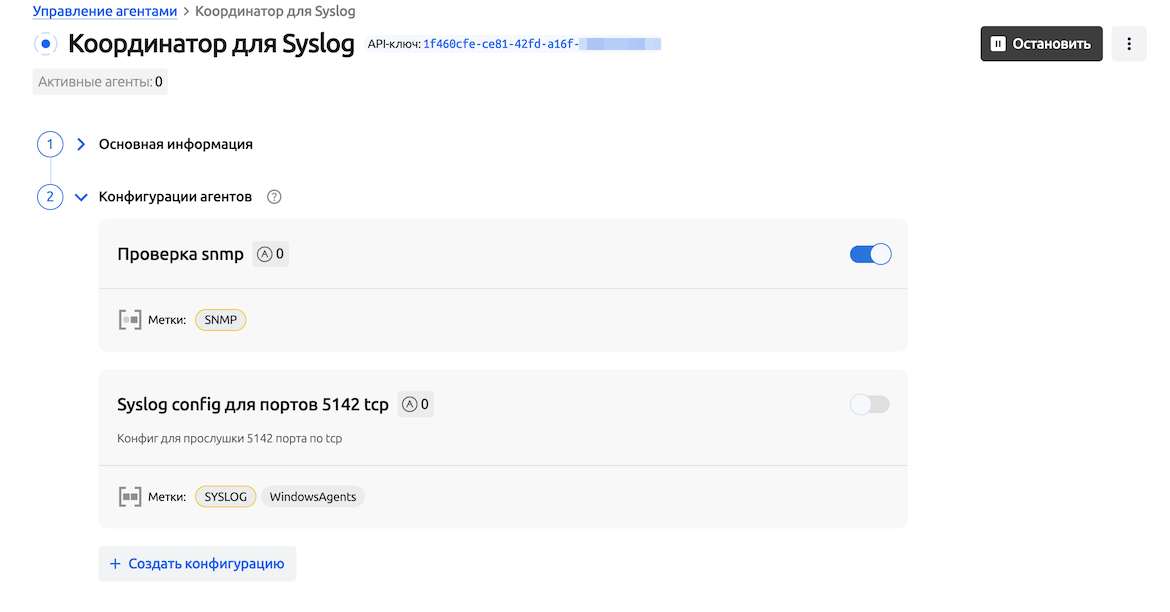The image size is (1170, 612).
Task: Copy the API key value
Action: (x=541, y=44)
